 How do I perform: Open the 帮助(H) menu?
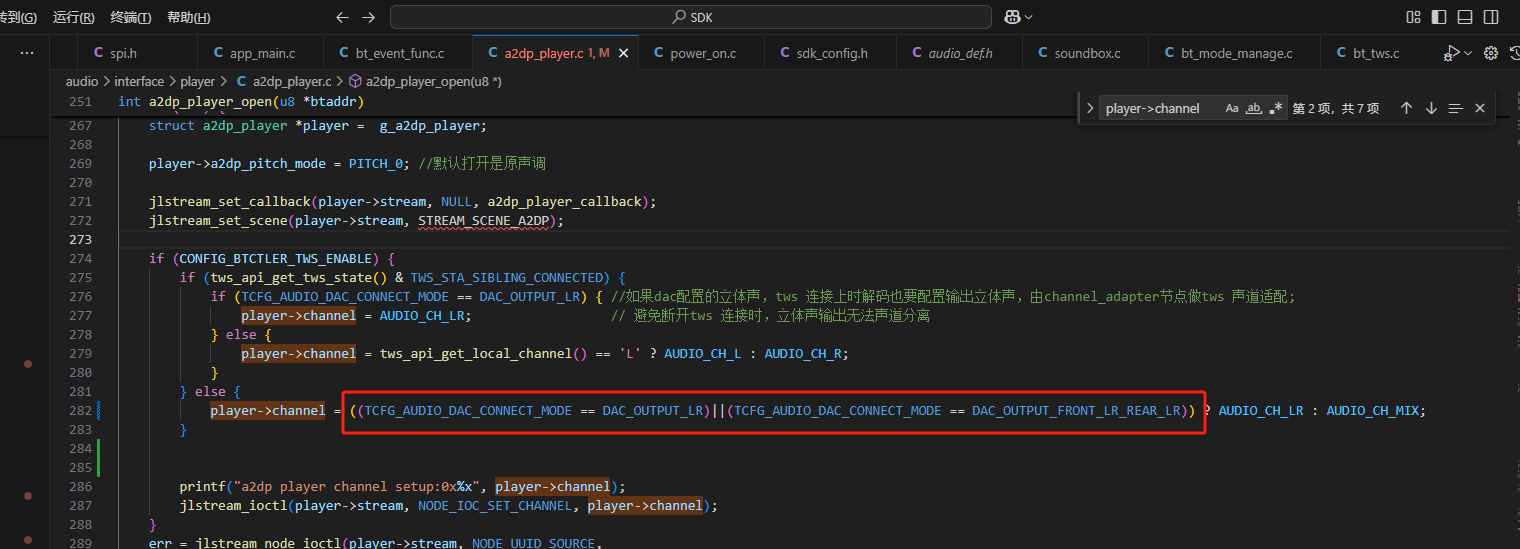pos(189,17)
